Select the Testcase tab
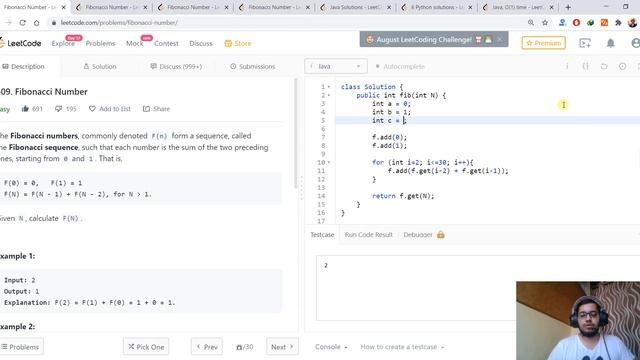Viewport: 640px width, 360px height. click(x=322, y=235)
